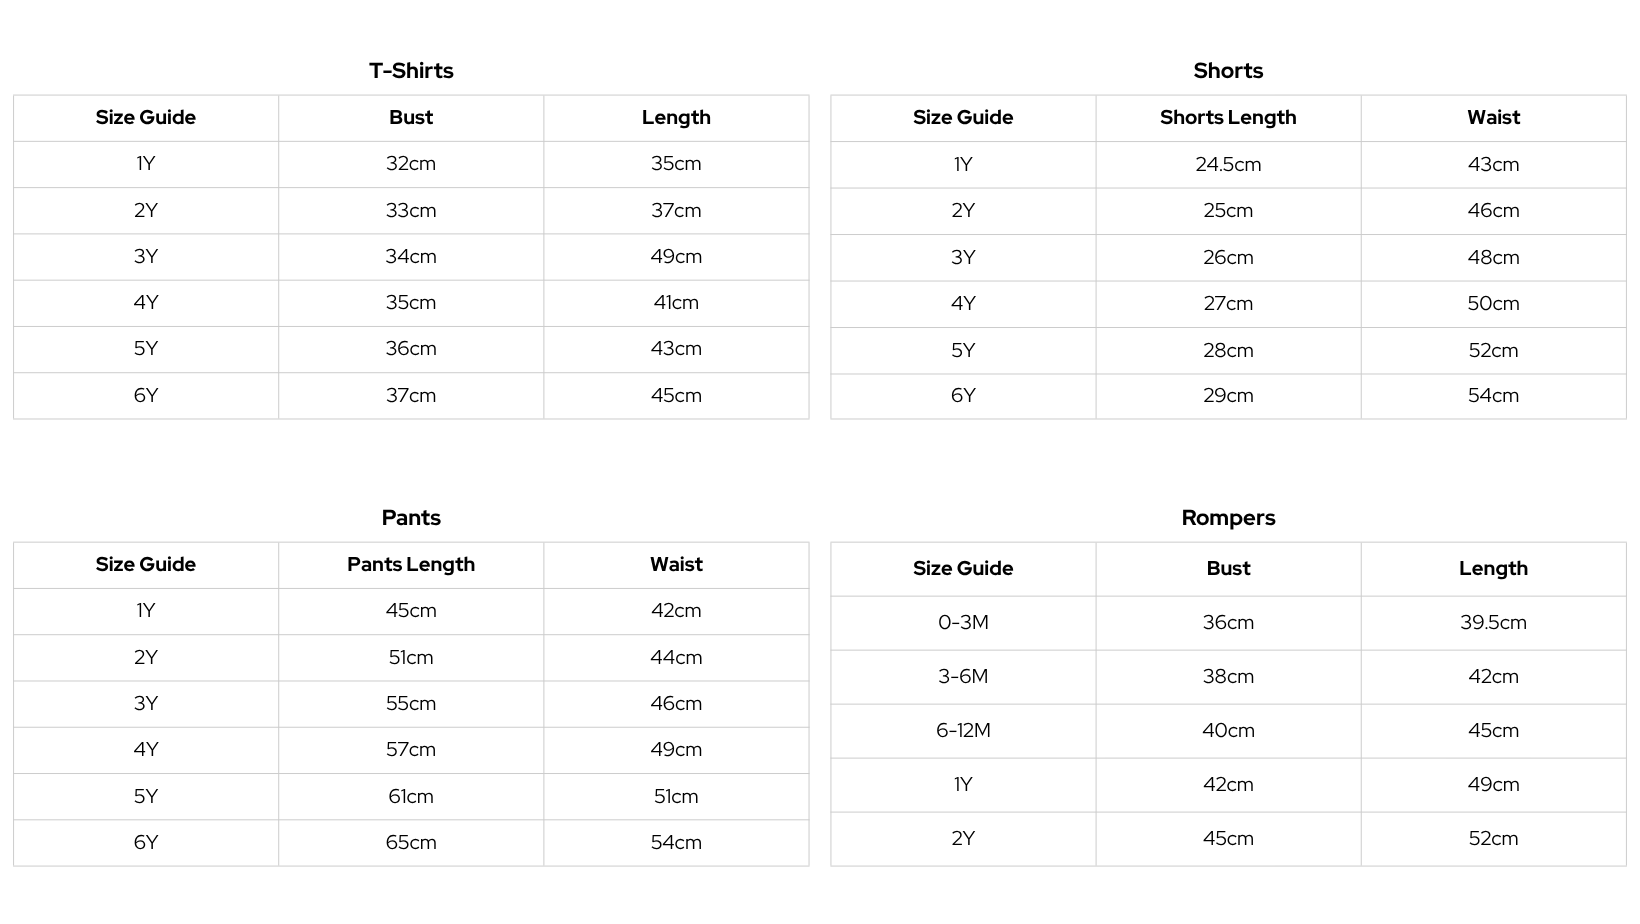This screenshot has height=924, width=1640.
Task: Click the 6Y size in T-Shirts table
Action: click(146, 396)
